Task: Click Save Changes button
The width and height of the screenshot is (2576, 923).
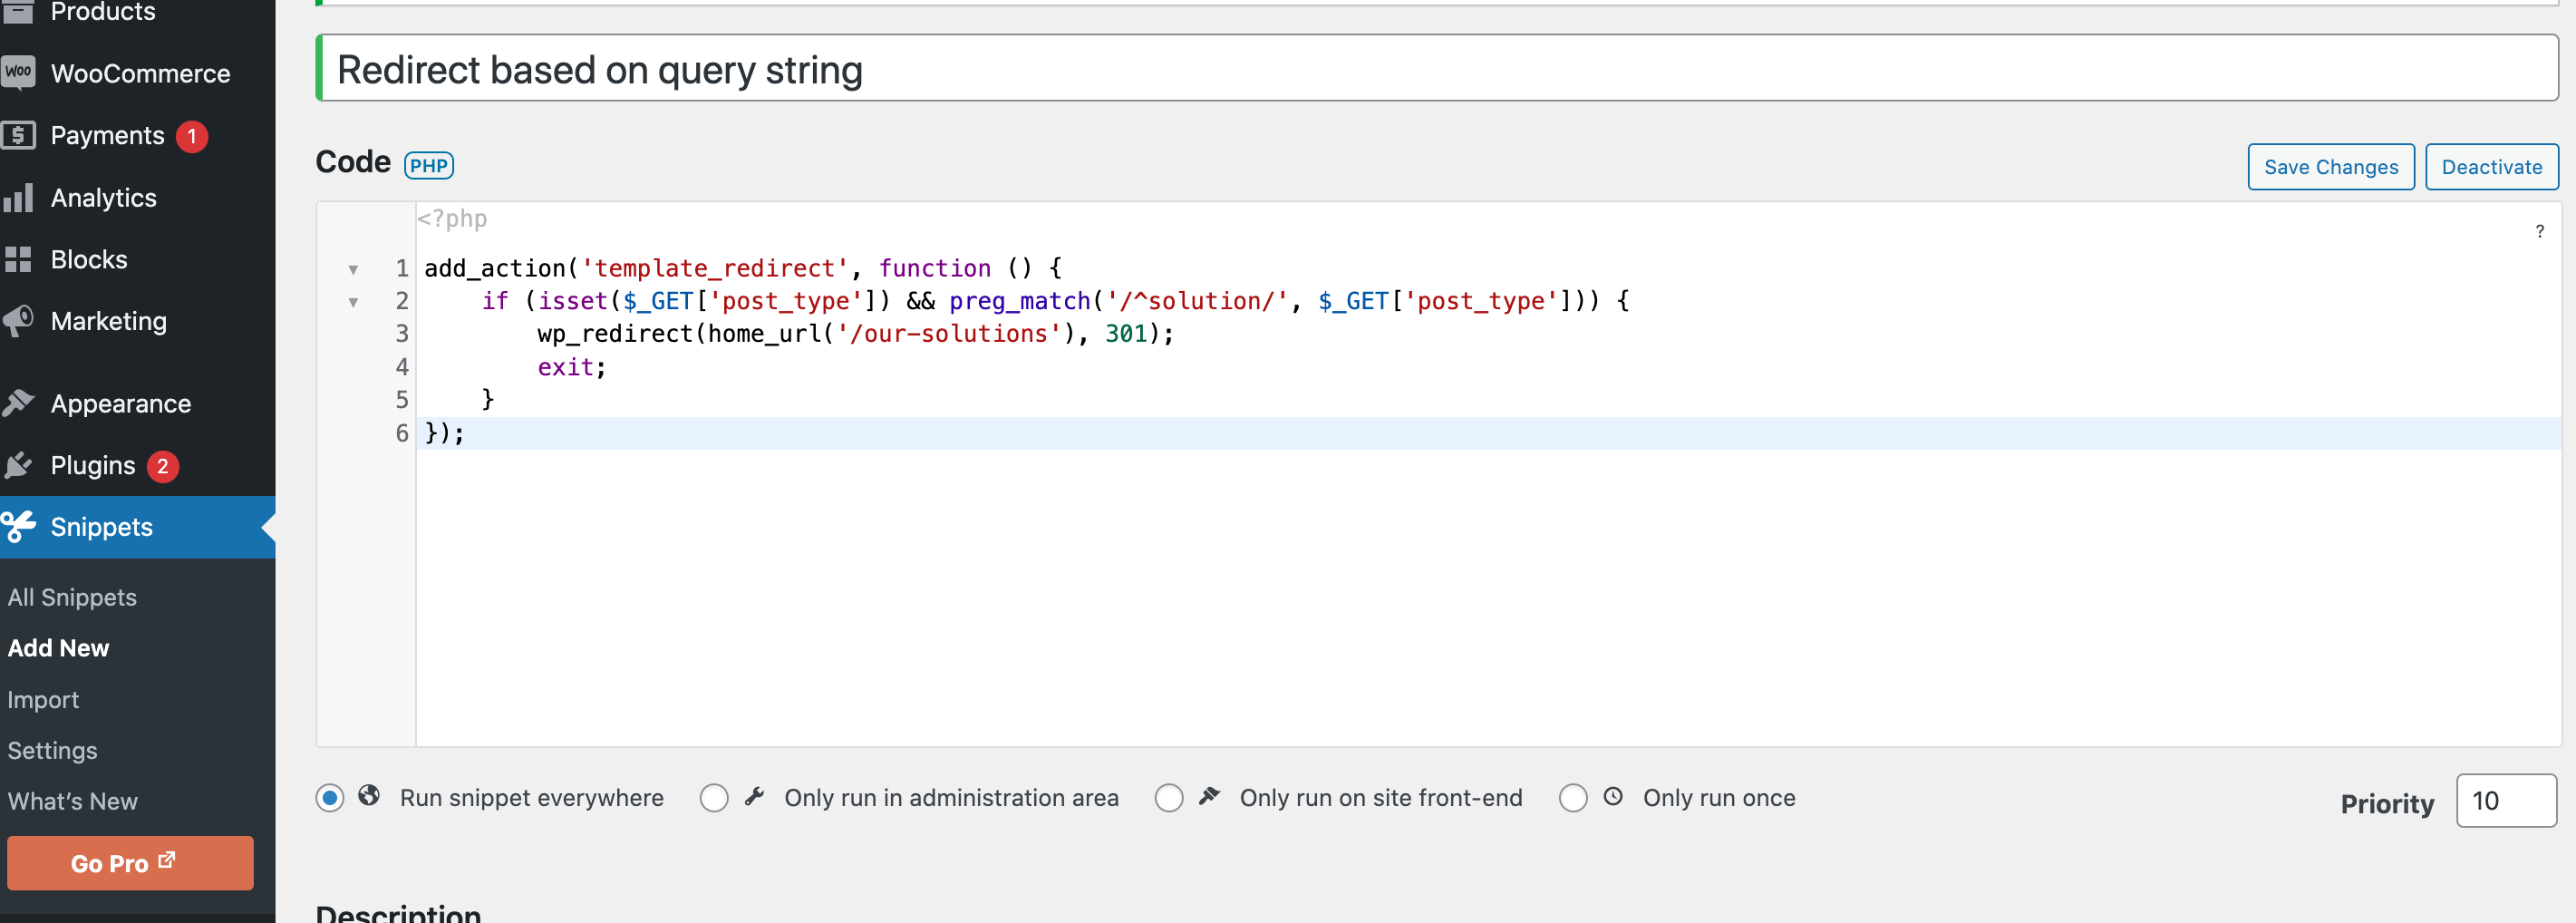Action: (x=2330, y=167)
